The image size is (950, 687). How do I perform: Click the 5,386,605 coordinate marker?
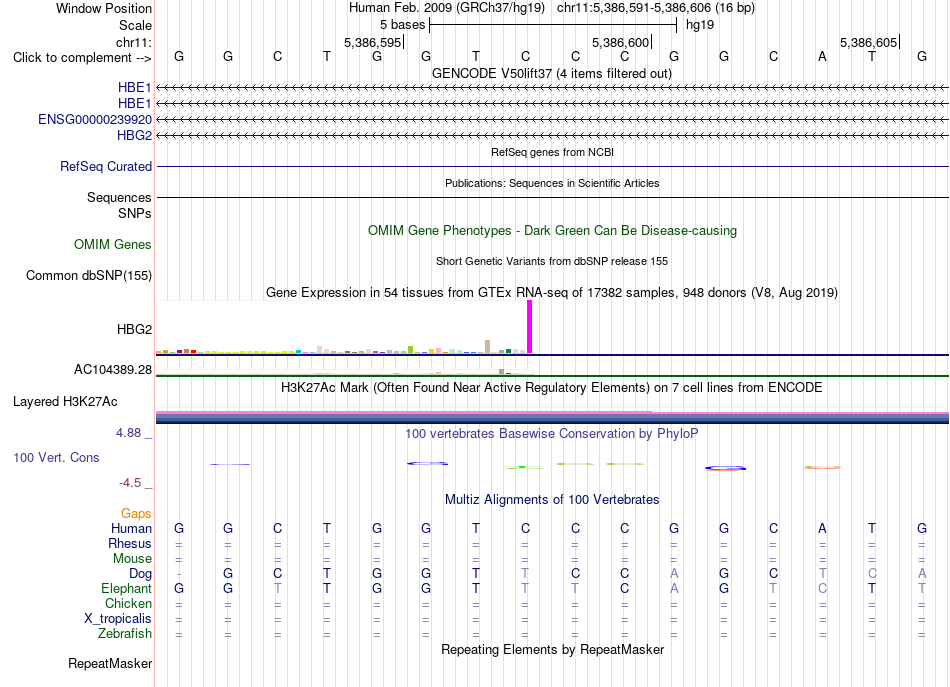click(x=868, y=42)
